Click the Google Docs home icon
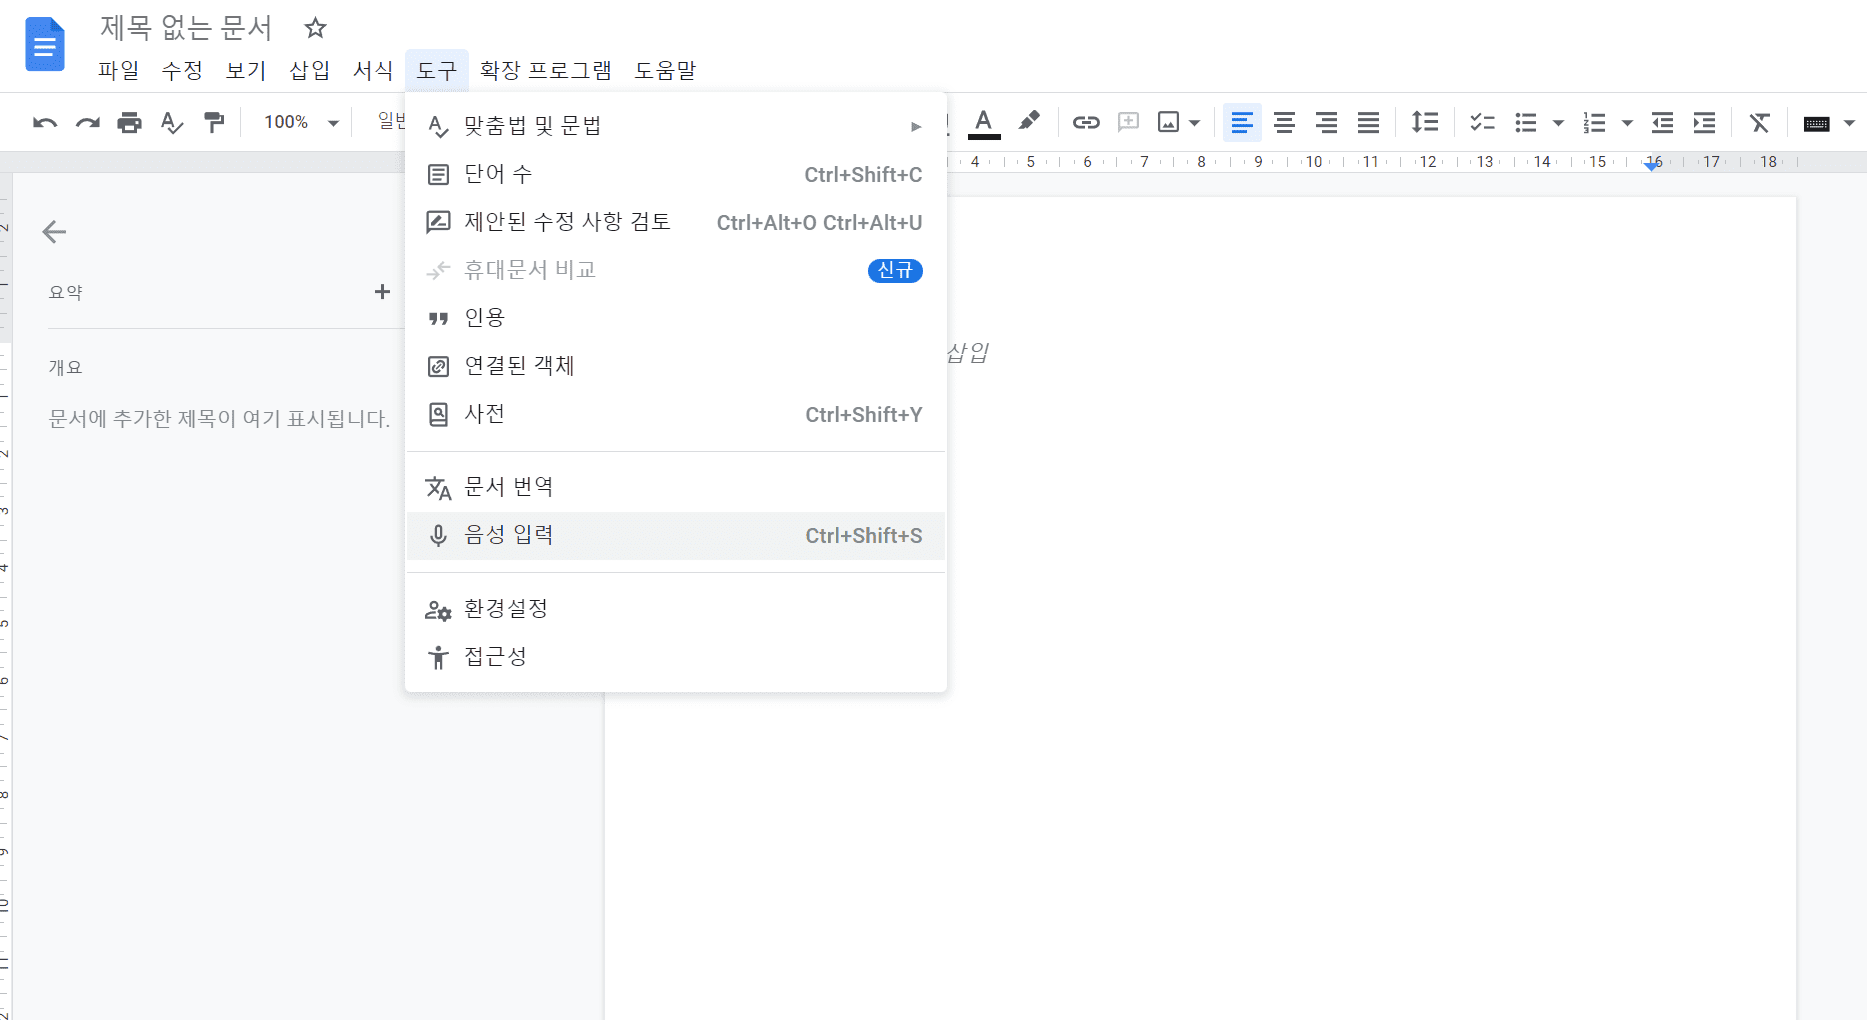The height and width of the screenshot is (1020, 1867). click(45, 45)
